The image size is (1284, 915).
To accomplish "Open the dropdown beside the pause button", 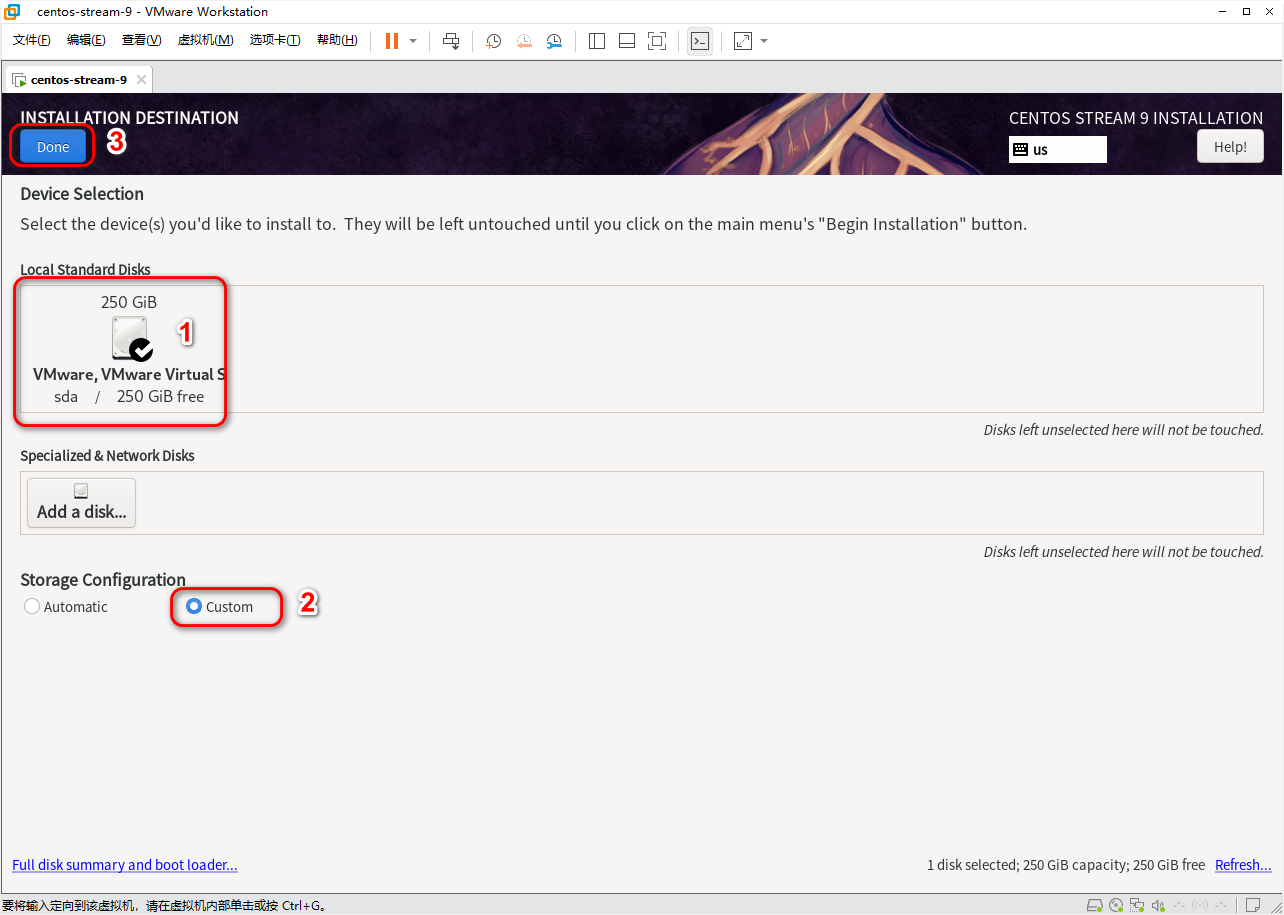I will tap(413, 41).
